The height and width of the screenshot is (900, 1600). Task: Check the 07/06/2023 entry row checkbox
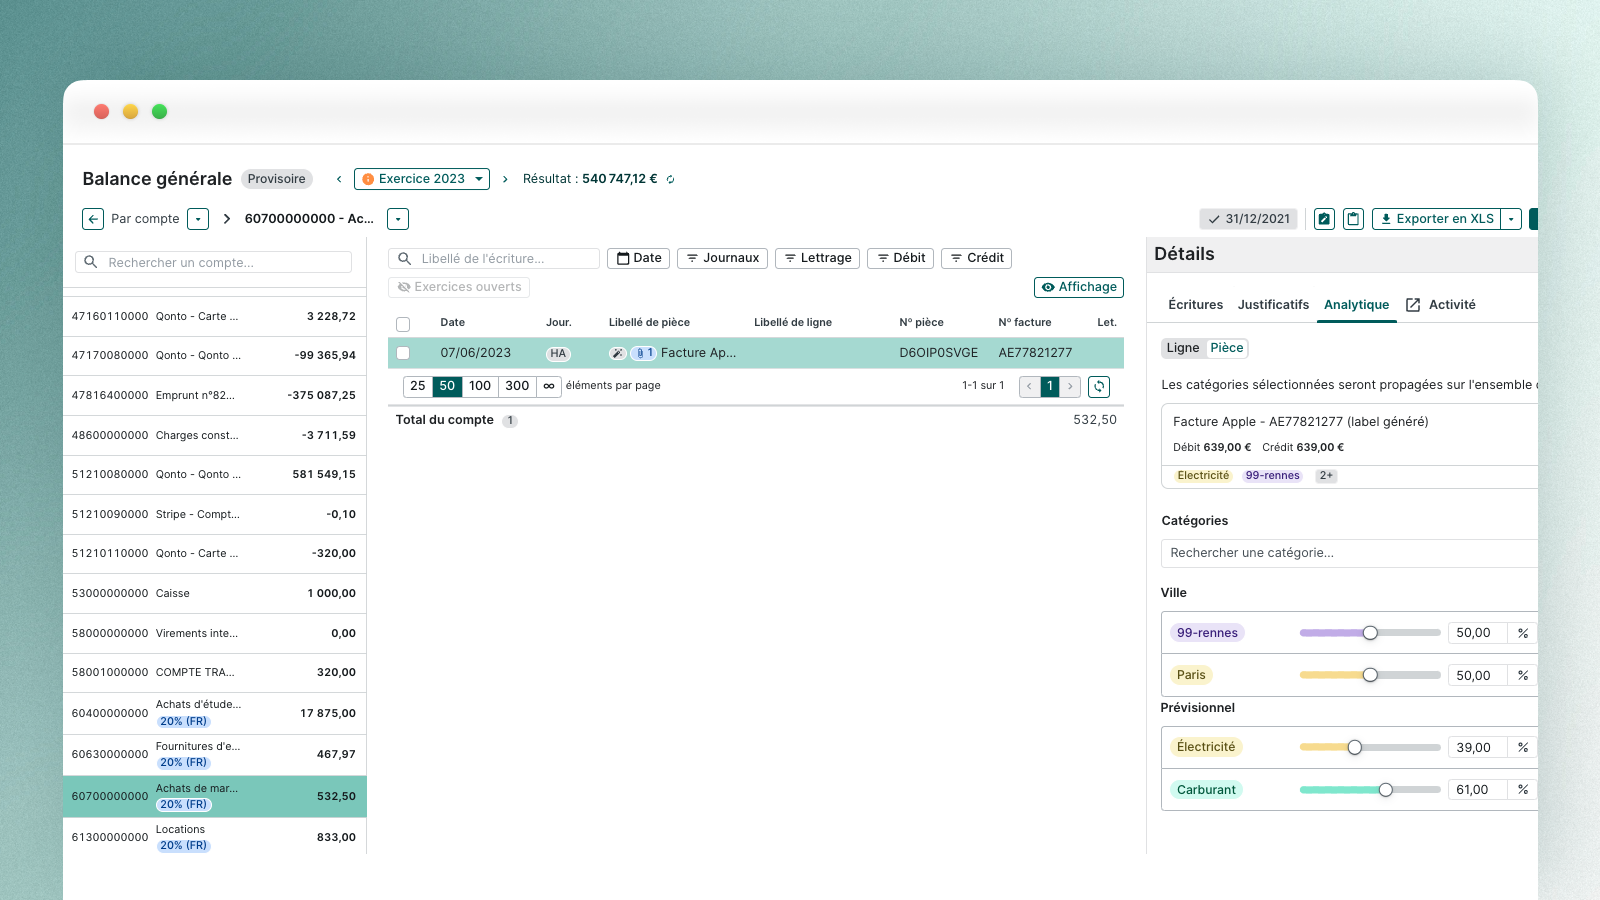click(x=403, y=353)
